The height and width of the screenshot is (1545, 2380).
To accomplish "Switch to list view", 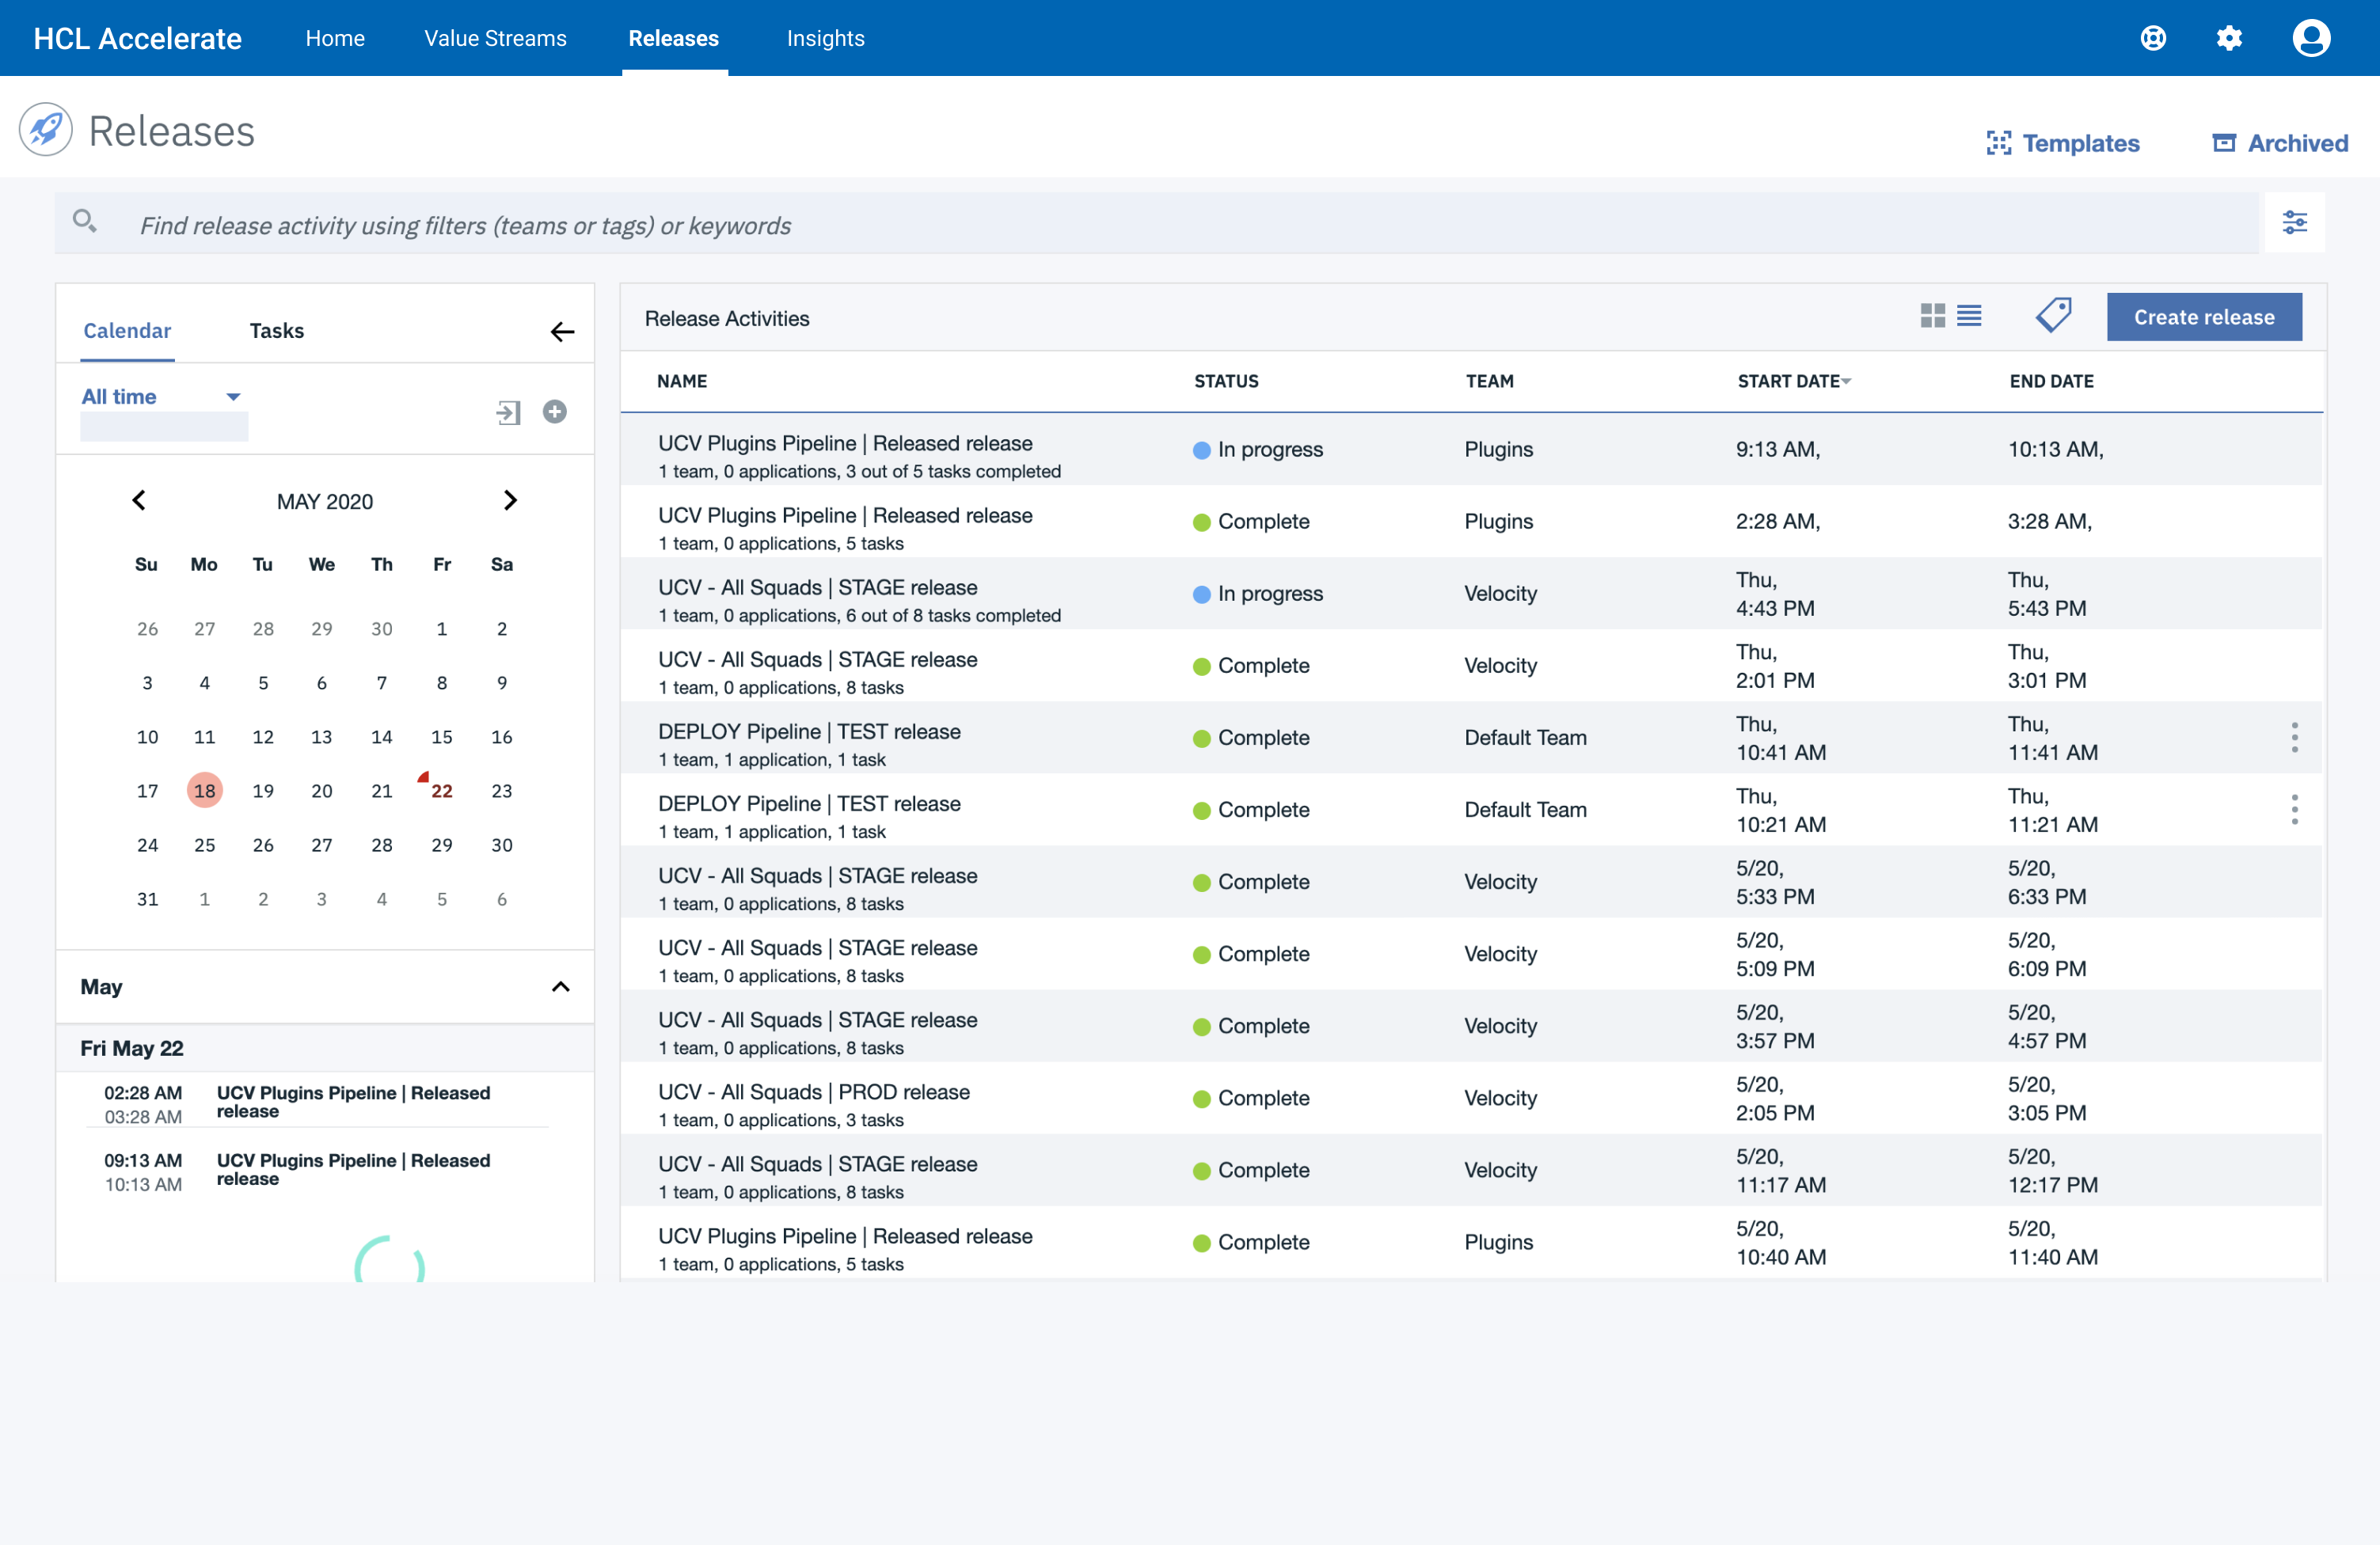I will (1969, 316).
